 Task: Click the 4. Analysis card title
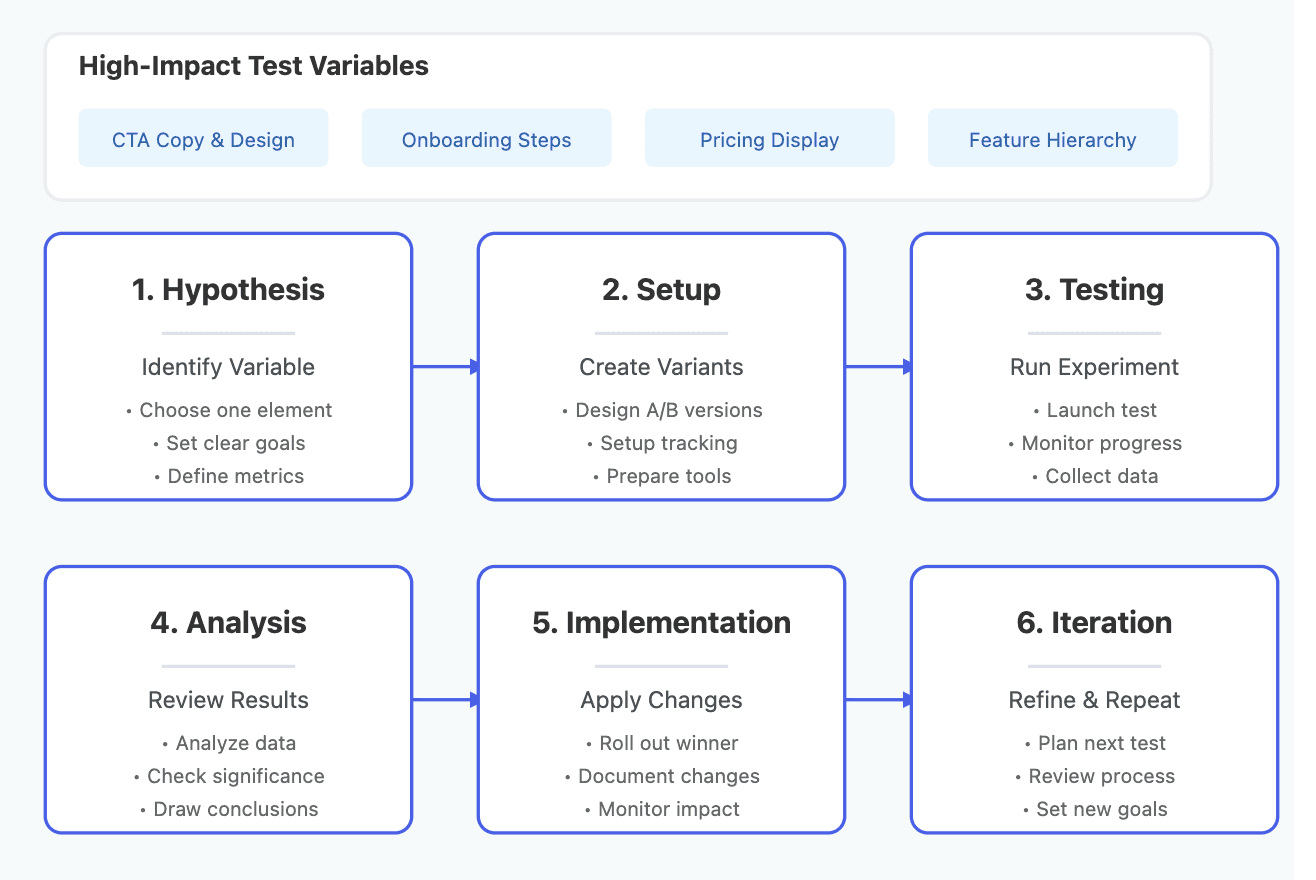pyautogui.click(x=228, y=623)
